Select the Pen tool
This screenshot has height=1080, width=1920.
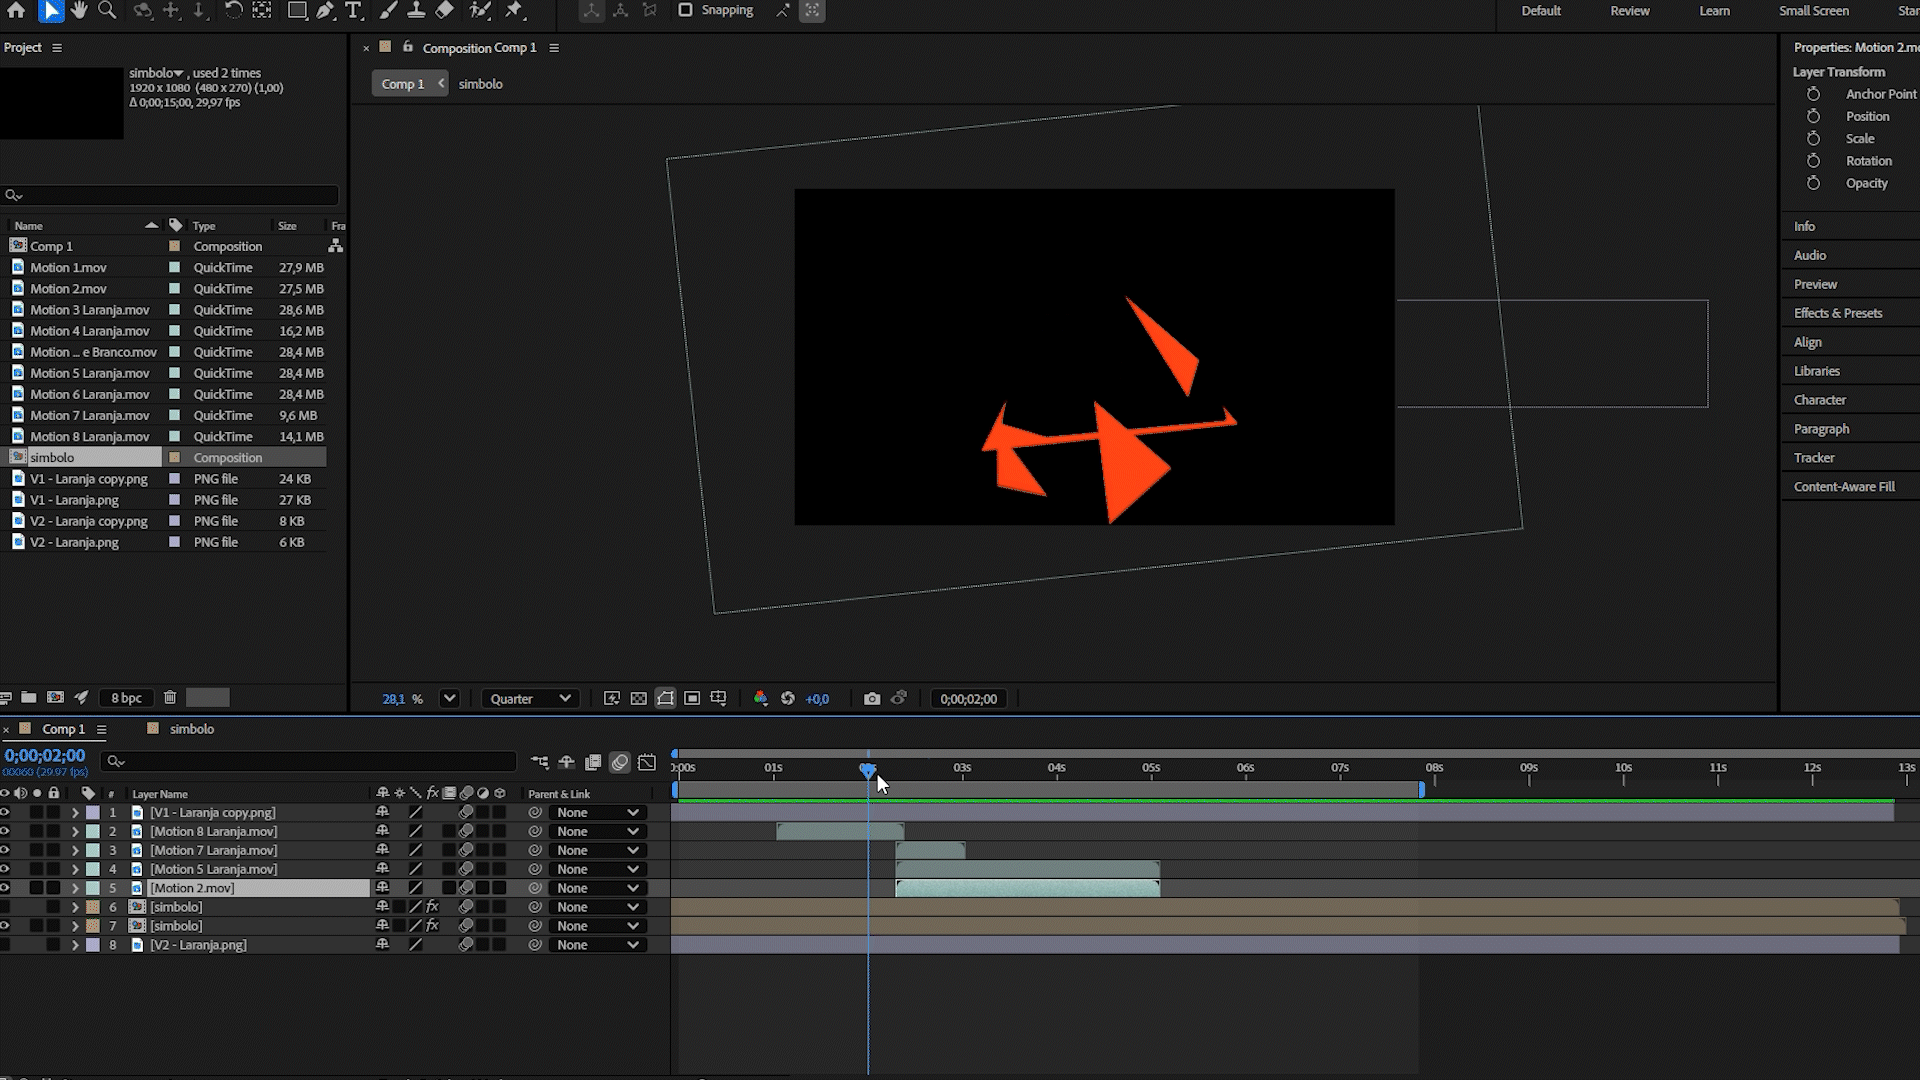click(x=325, y=11)
